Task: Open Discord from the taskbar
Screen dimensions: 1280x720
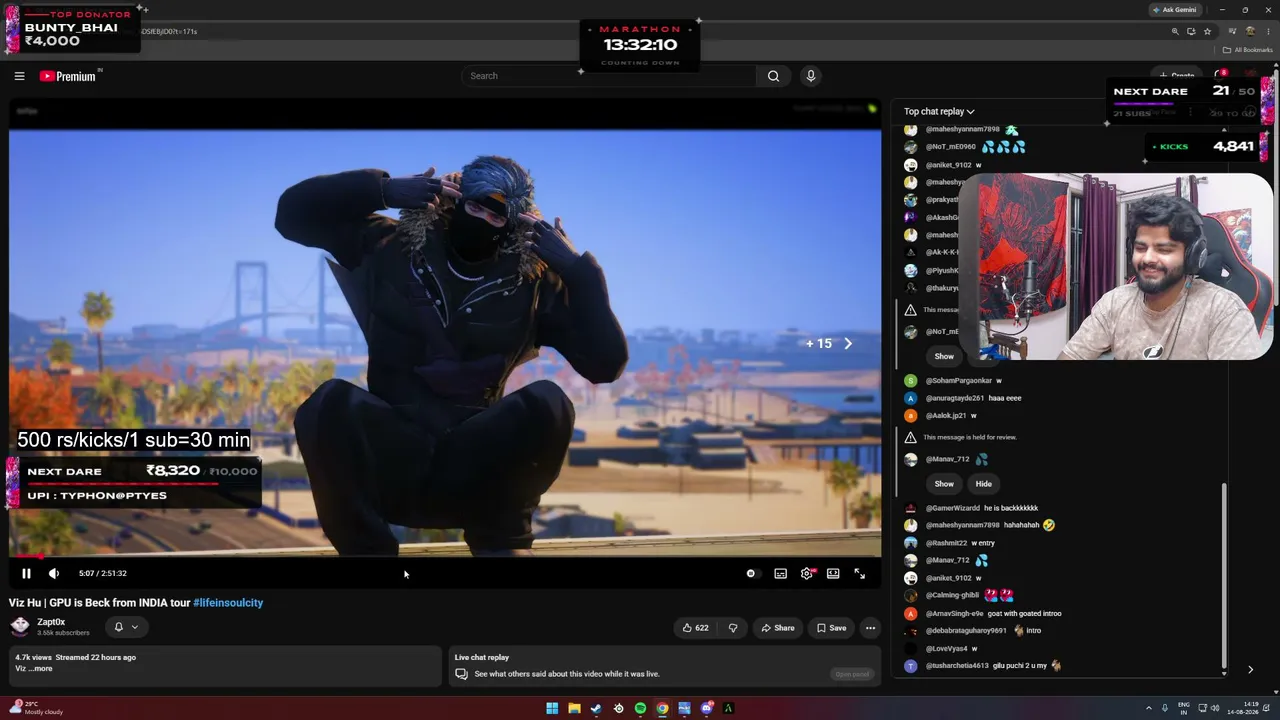Action: [x=706, y=709]
